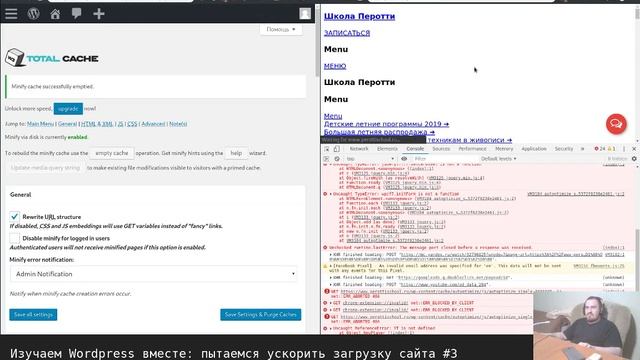Switch to the Sources tab

tap(441, 149)
